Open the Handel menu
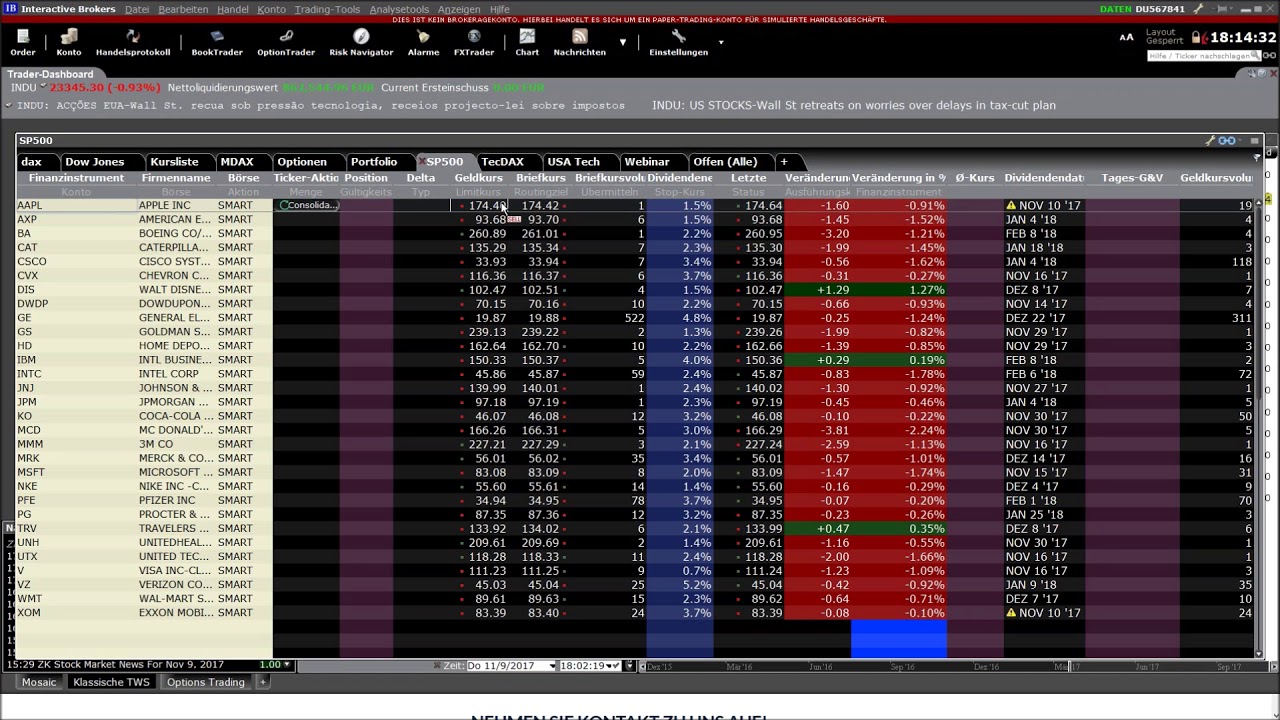The height and width of the screenshot is (720, 1280). 233,9
